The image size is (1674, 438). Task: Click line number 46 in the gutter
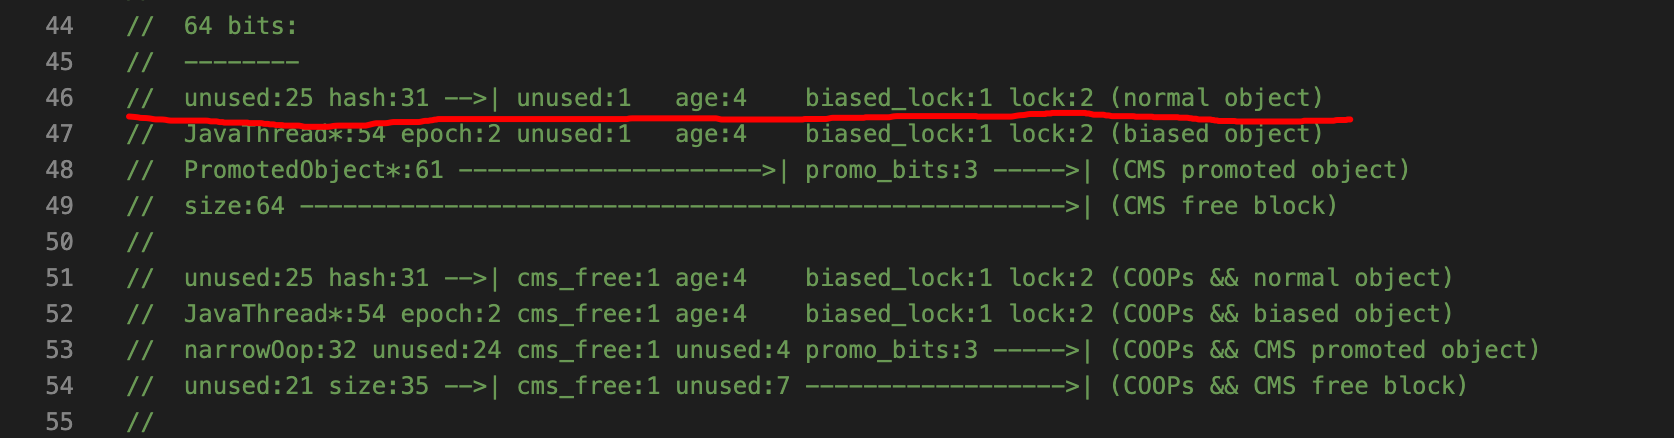click(59, 98)
